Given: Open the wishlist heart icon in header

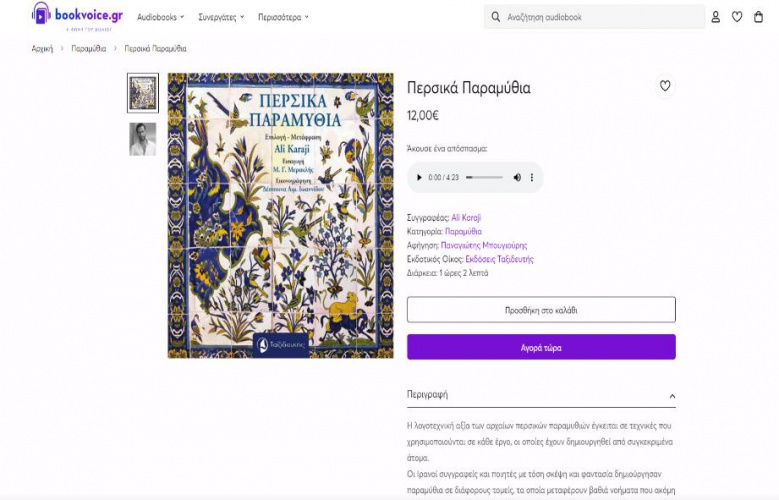Looking at the screenshot, I should tap(737, 17).
